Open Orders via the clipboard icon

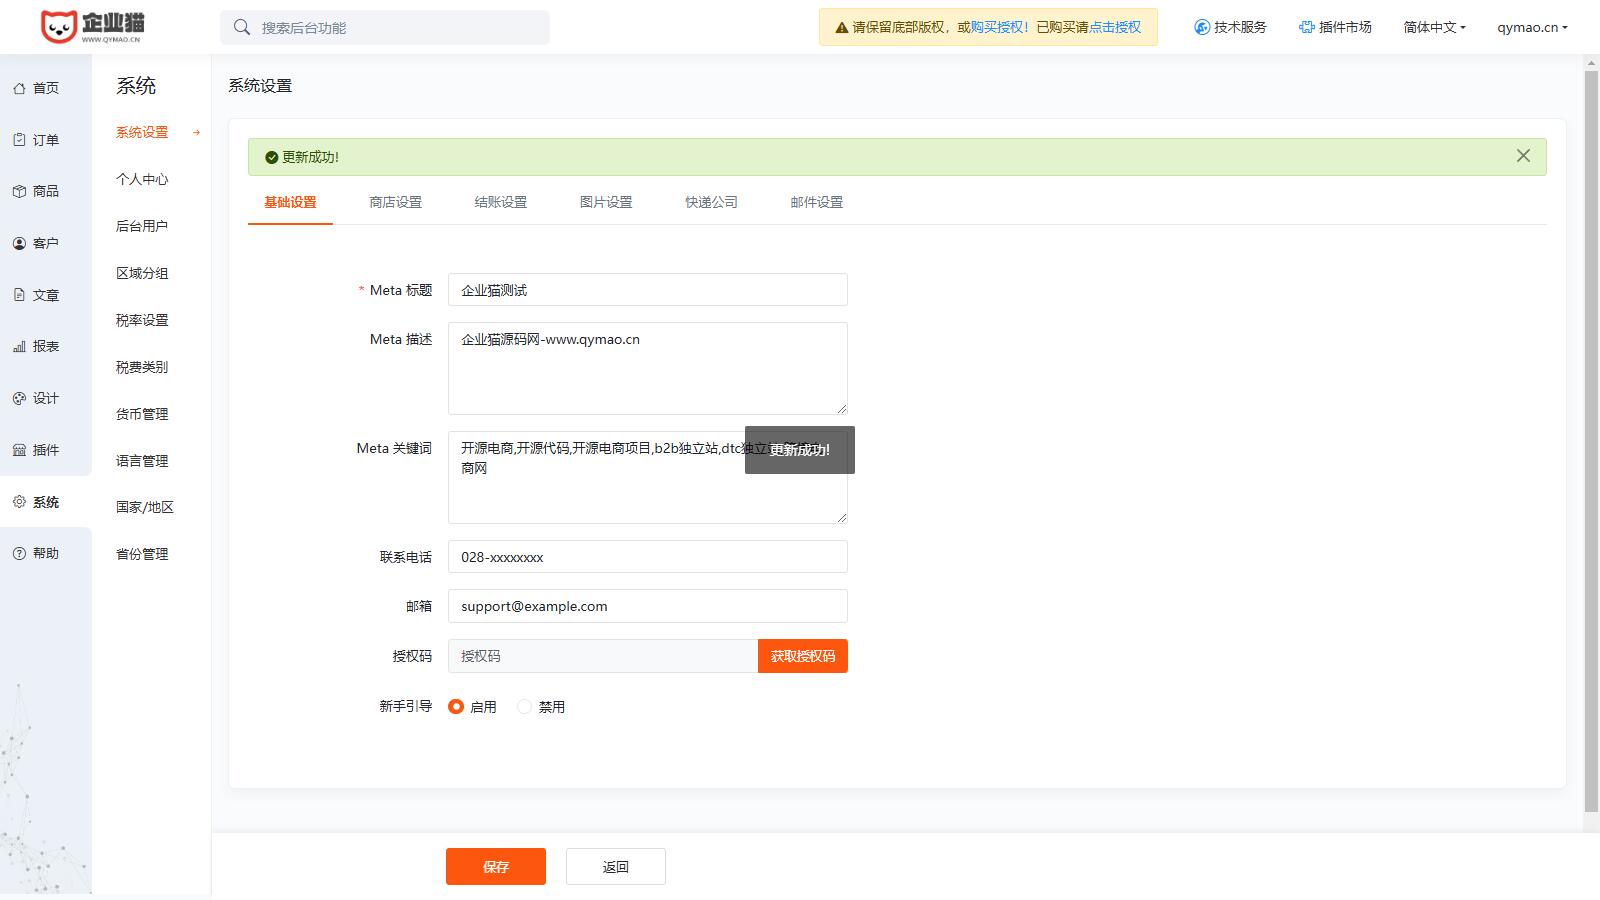pyautogui.click(x=19, y=140)
